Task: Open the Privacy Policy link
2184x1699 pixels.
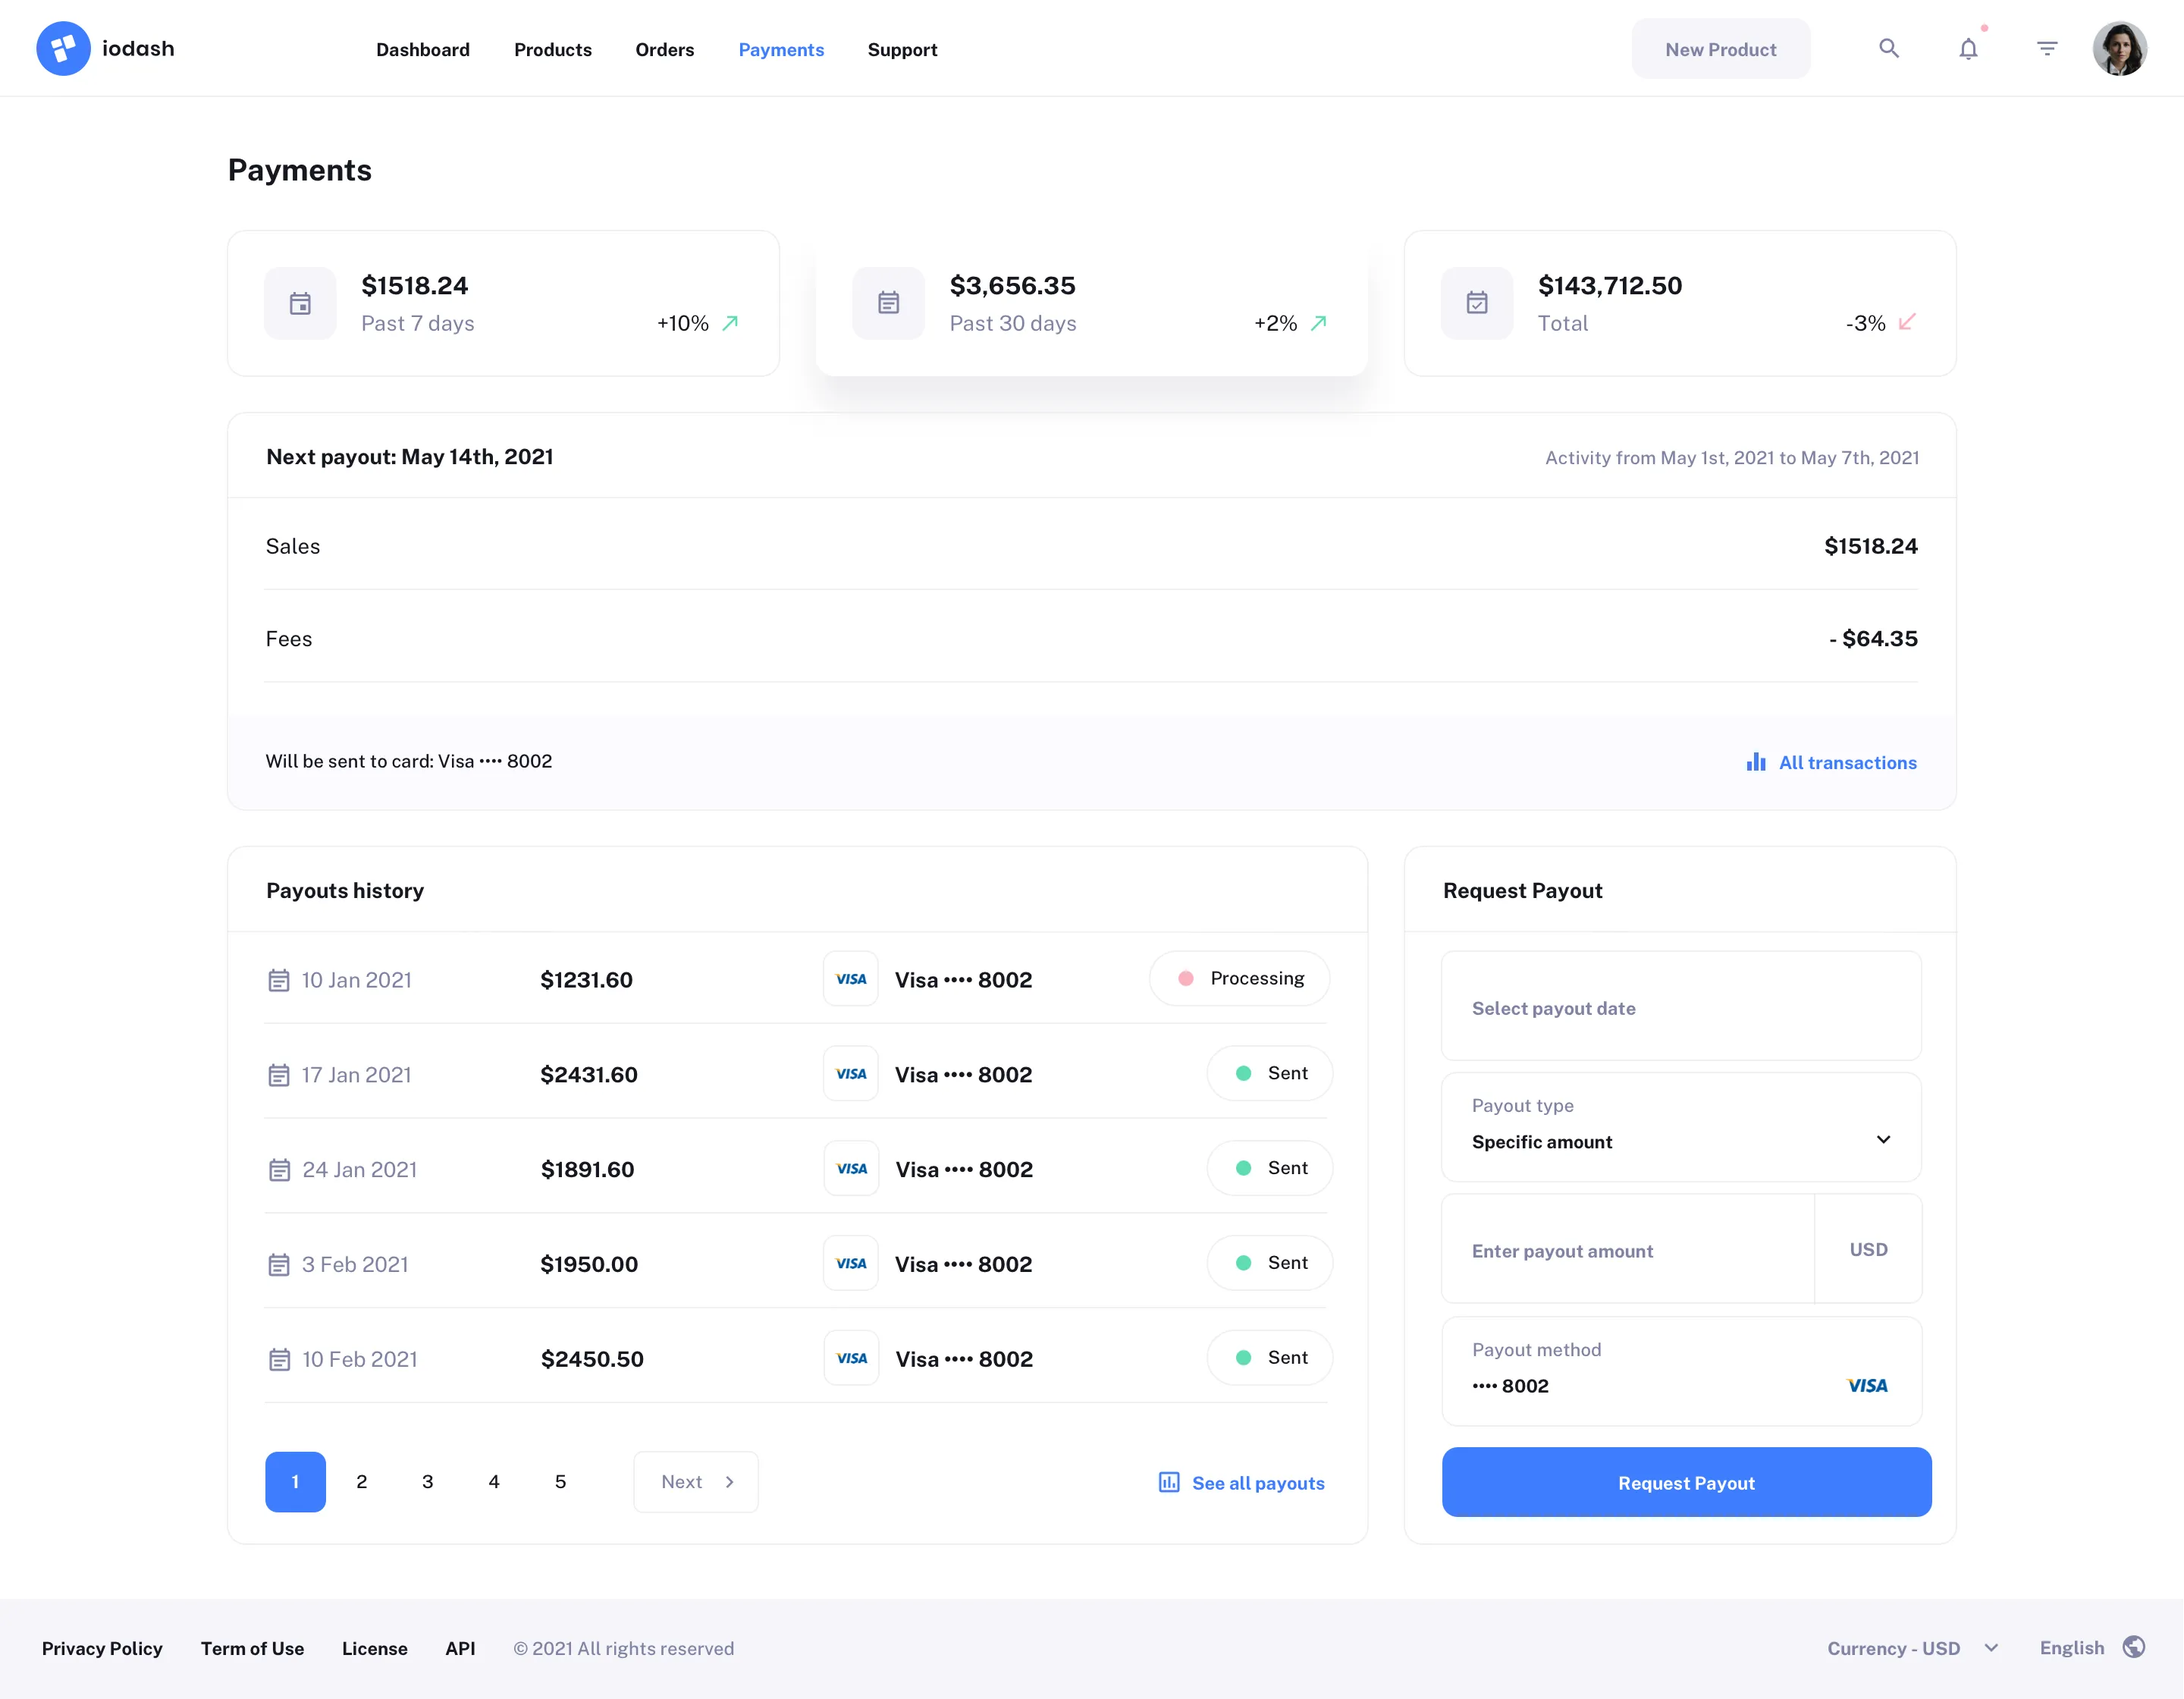Action: point(101,1647)
